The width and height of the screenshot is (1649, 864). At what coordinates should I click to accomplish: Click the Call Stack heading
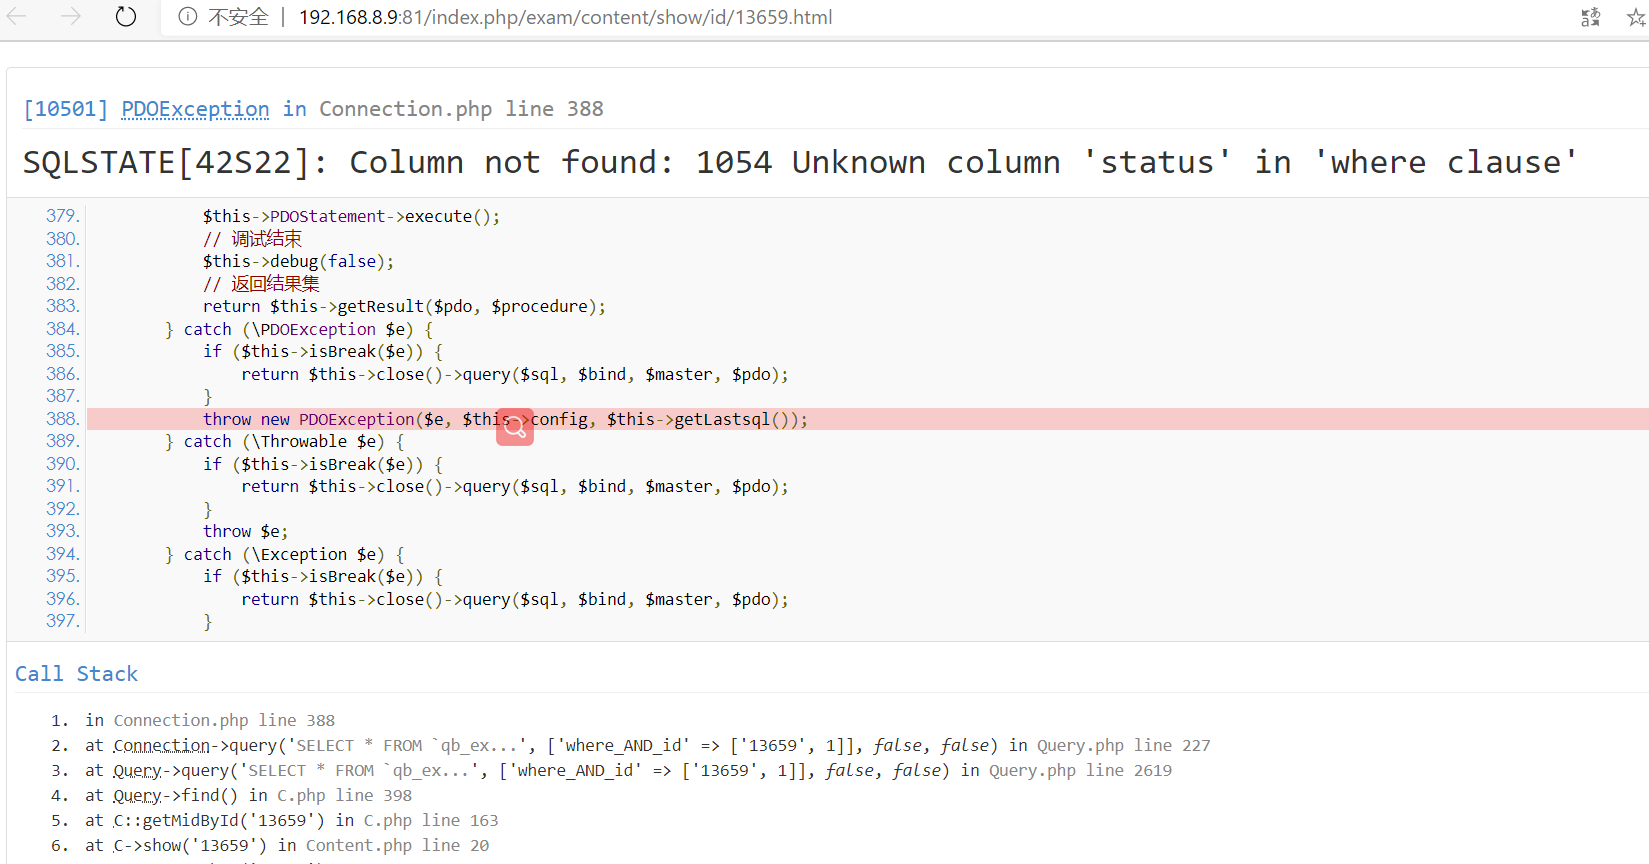click(77, 674)
